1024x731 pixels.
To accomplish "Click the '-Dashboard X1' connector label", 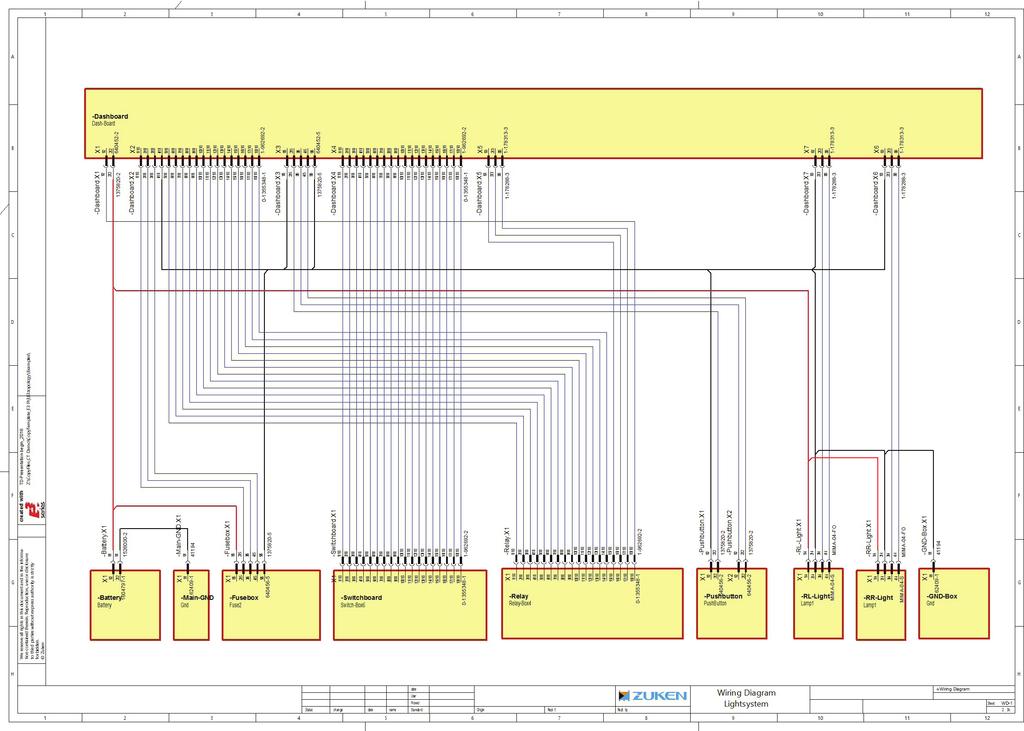I will point(97,193).
